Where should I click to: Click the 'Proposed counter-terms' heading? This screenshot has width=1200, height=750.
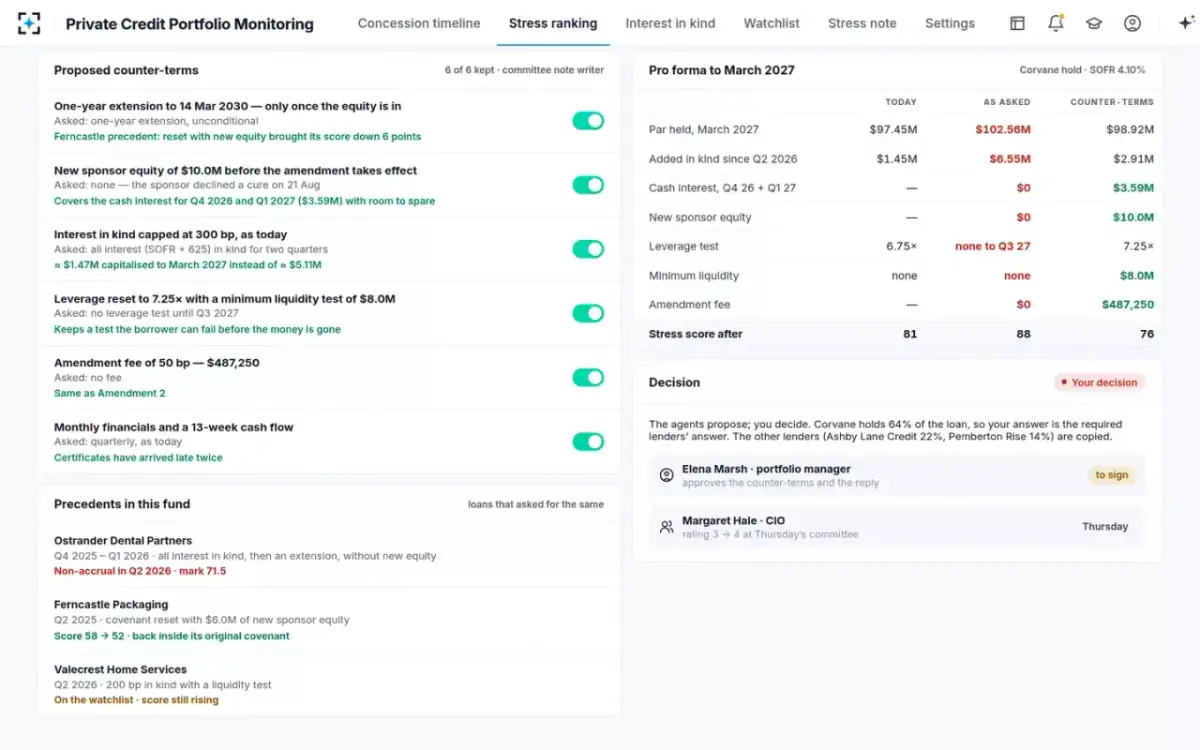click(126, 70)
